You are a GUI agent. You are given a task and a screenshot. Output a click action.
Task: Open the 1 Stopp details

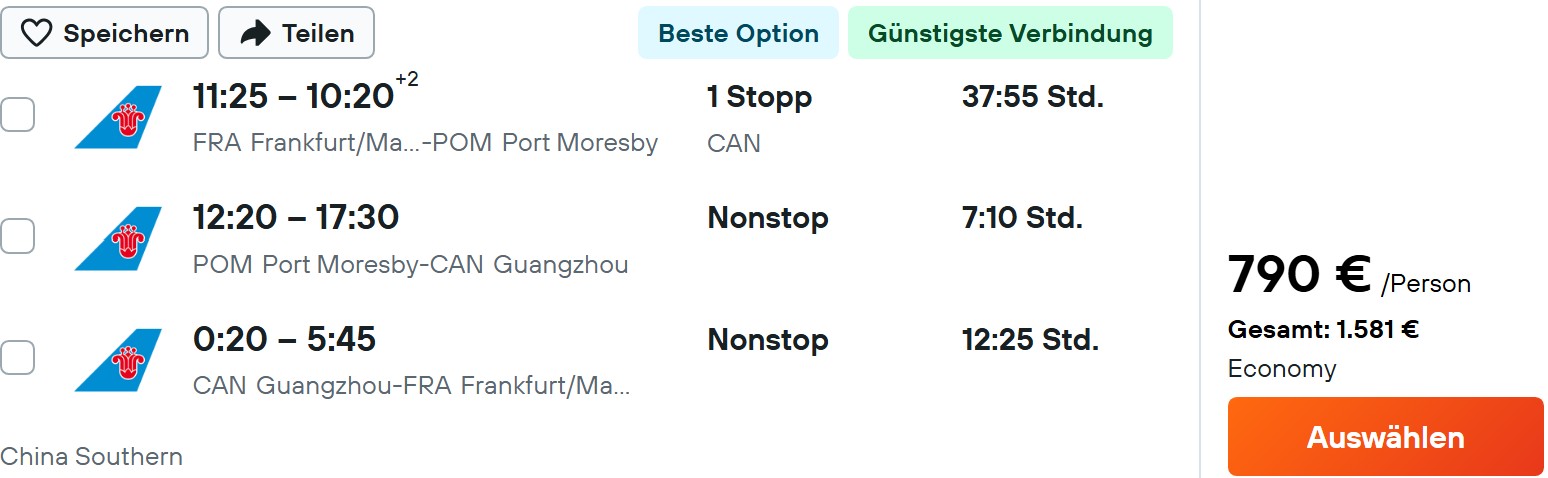pos(759,97)
